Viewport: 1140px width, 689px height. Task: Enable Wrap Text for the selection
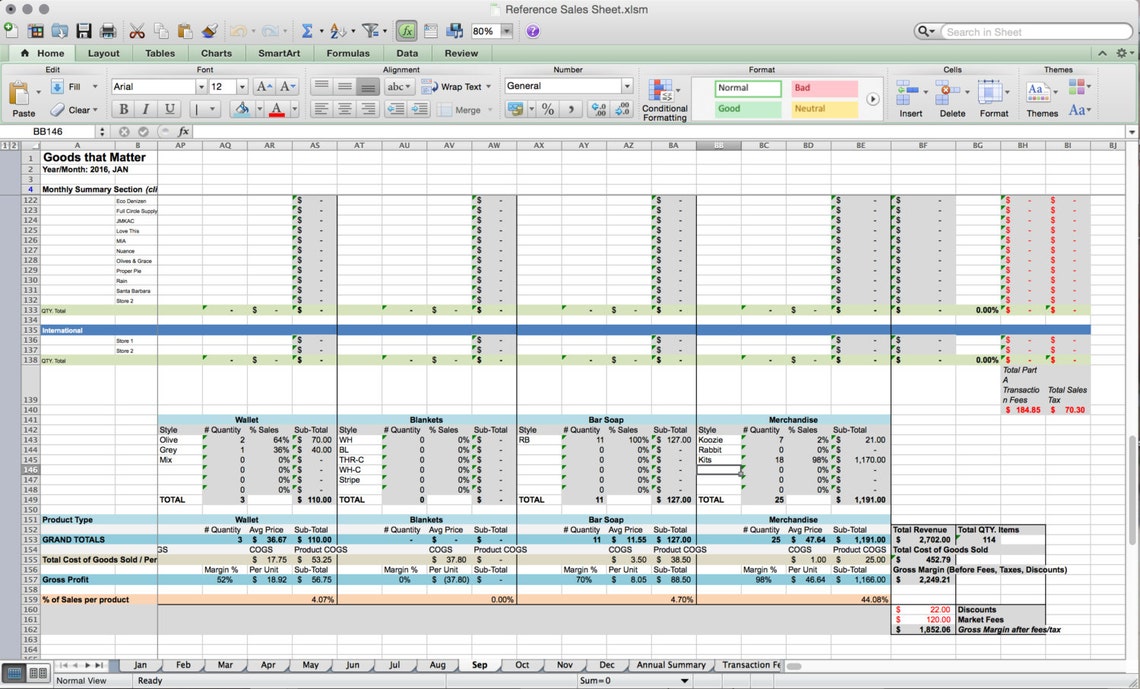click(x=462, y=86)
